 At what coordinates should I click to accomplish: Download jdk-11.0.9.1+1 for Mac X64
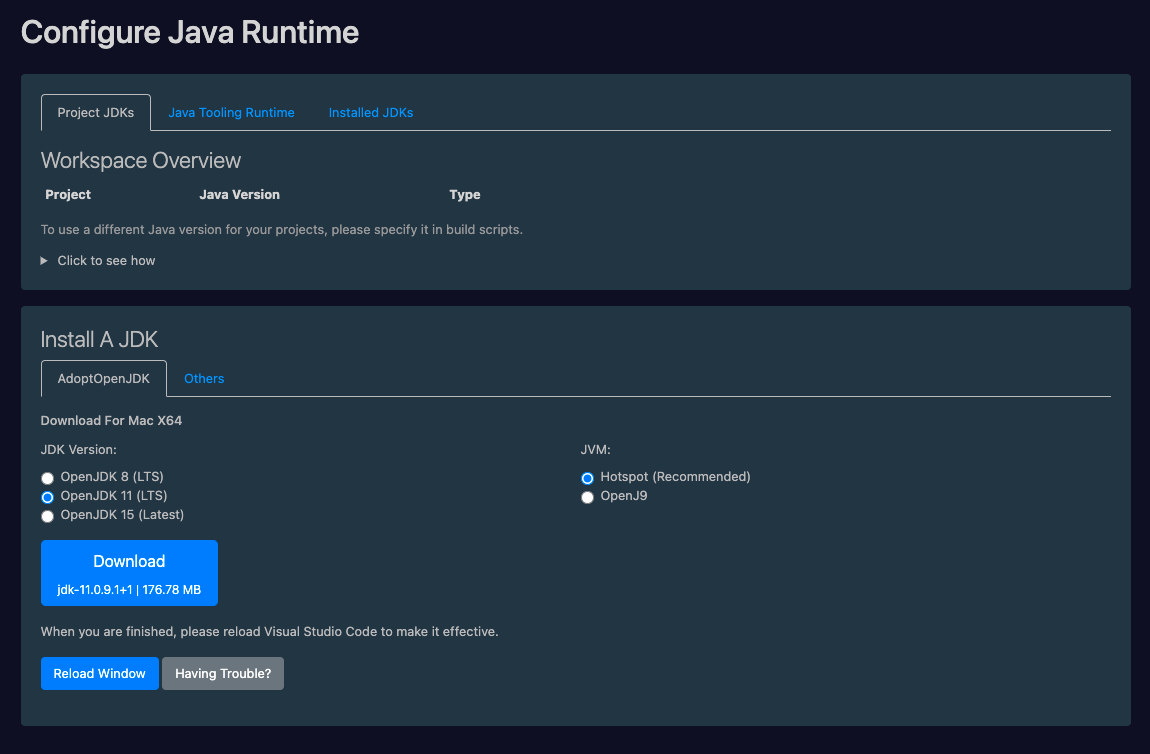[x=129, y=572]
